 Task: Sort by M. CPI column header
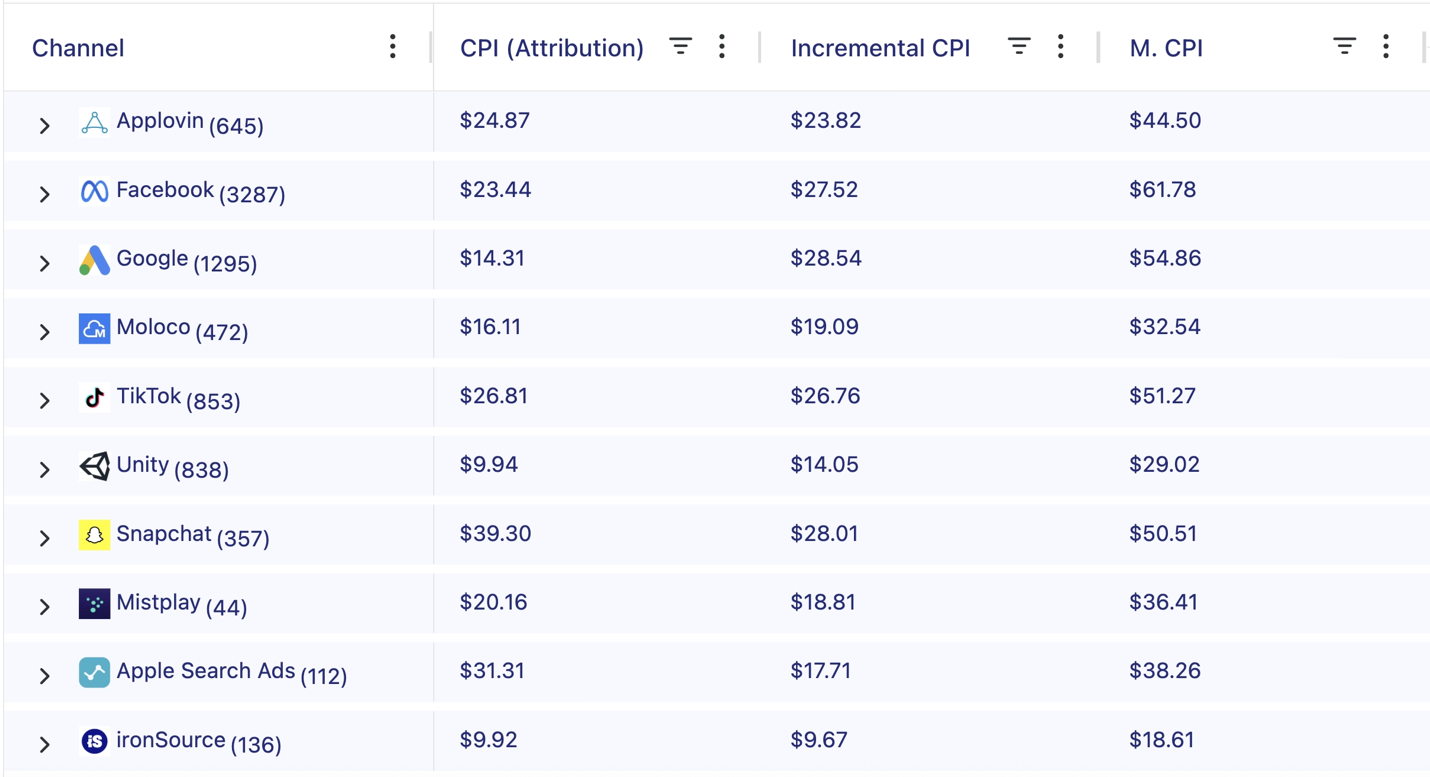point(1166,48)
